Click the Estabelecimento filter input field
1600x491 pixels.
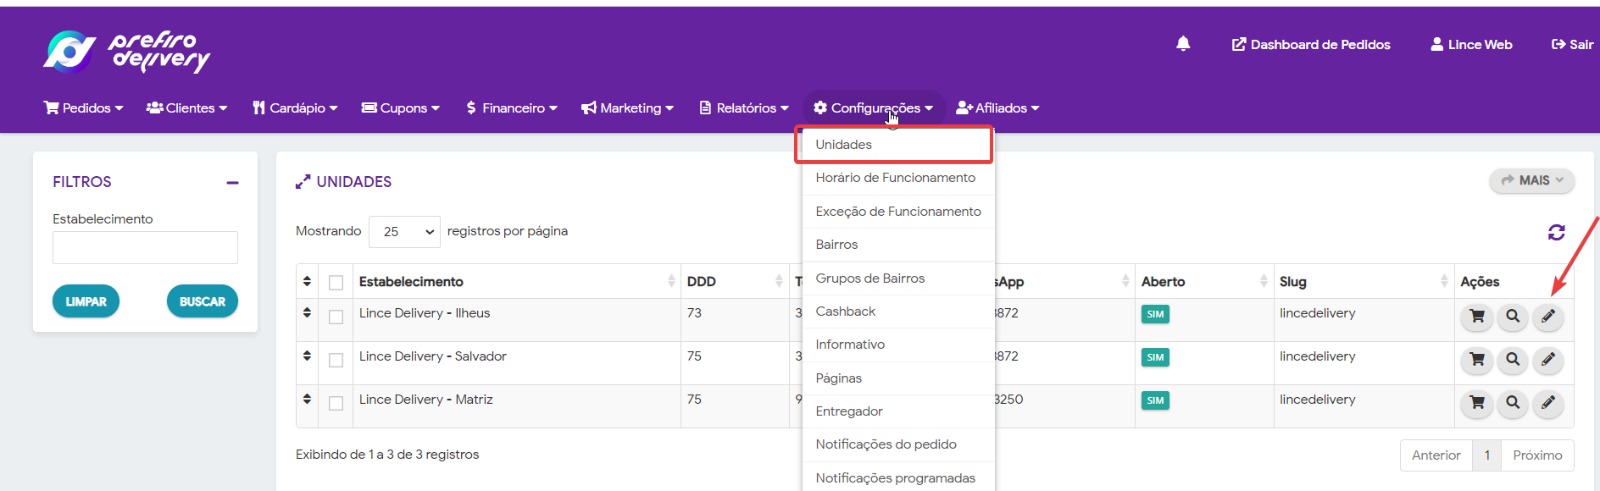pos(145,248)
